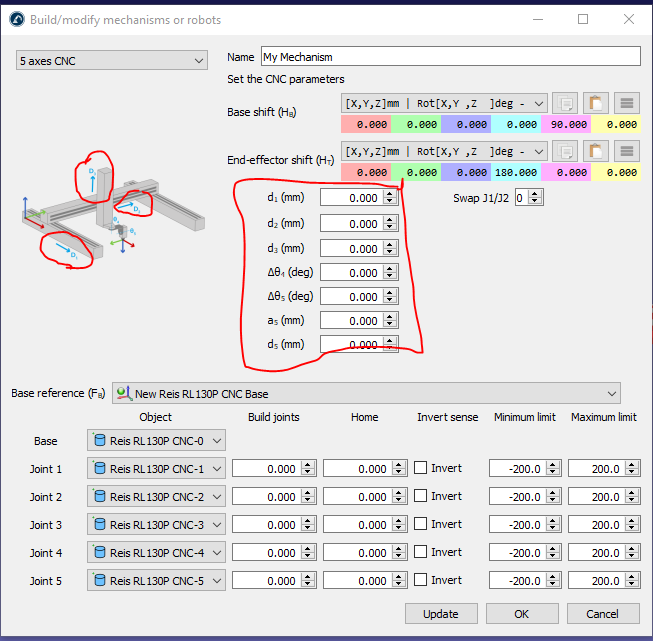Click the copy icon for Base shift

[565, 103]
